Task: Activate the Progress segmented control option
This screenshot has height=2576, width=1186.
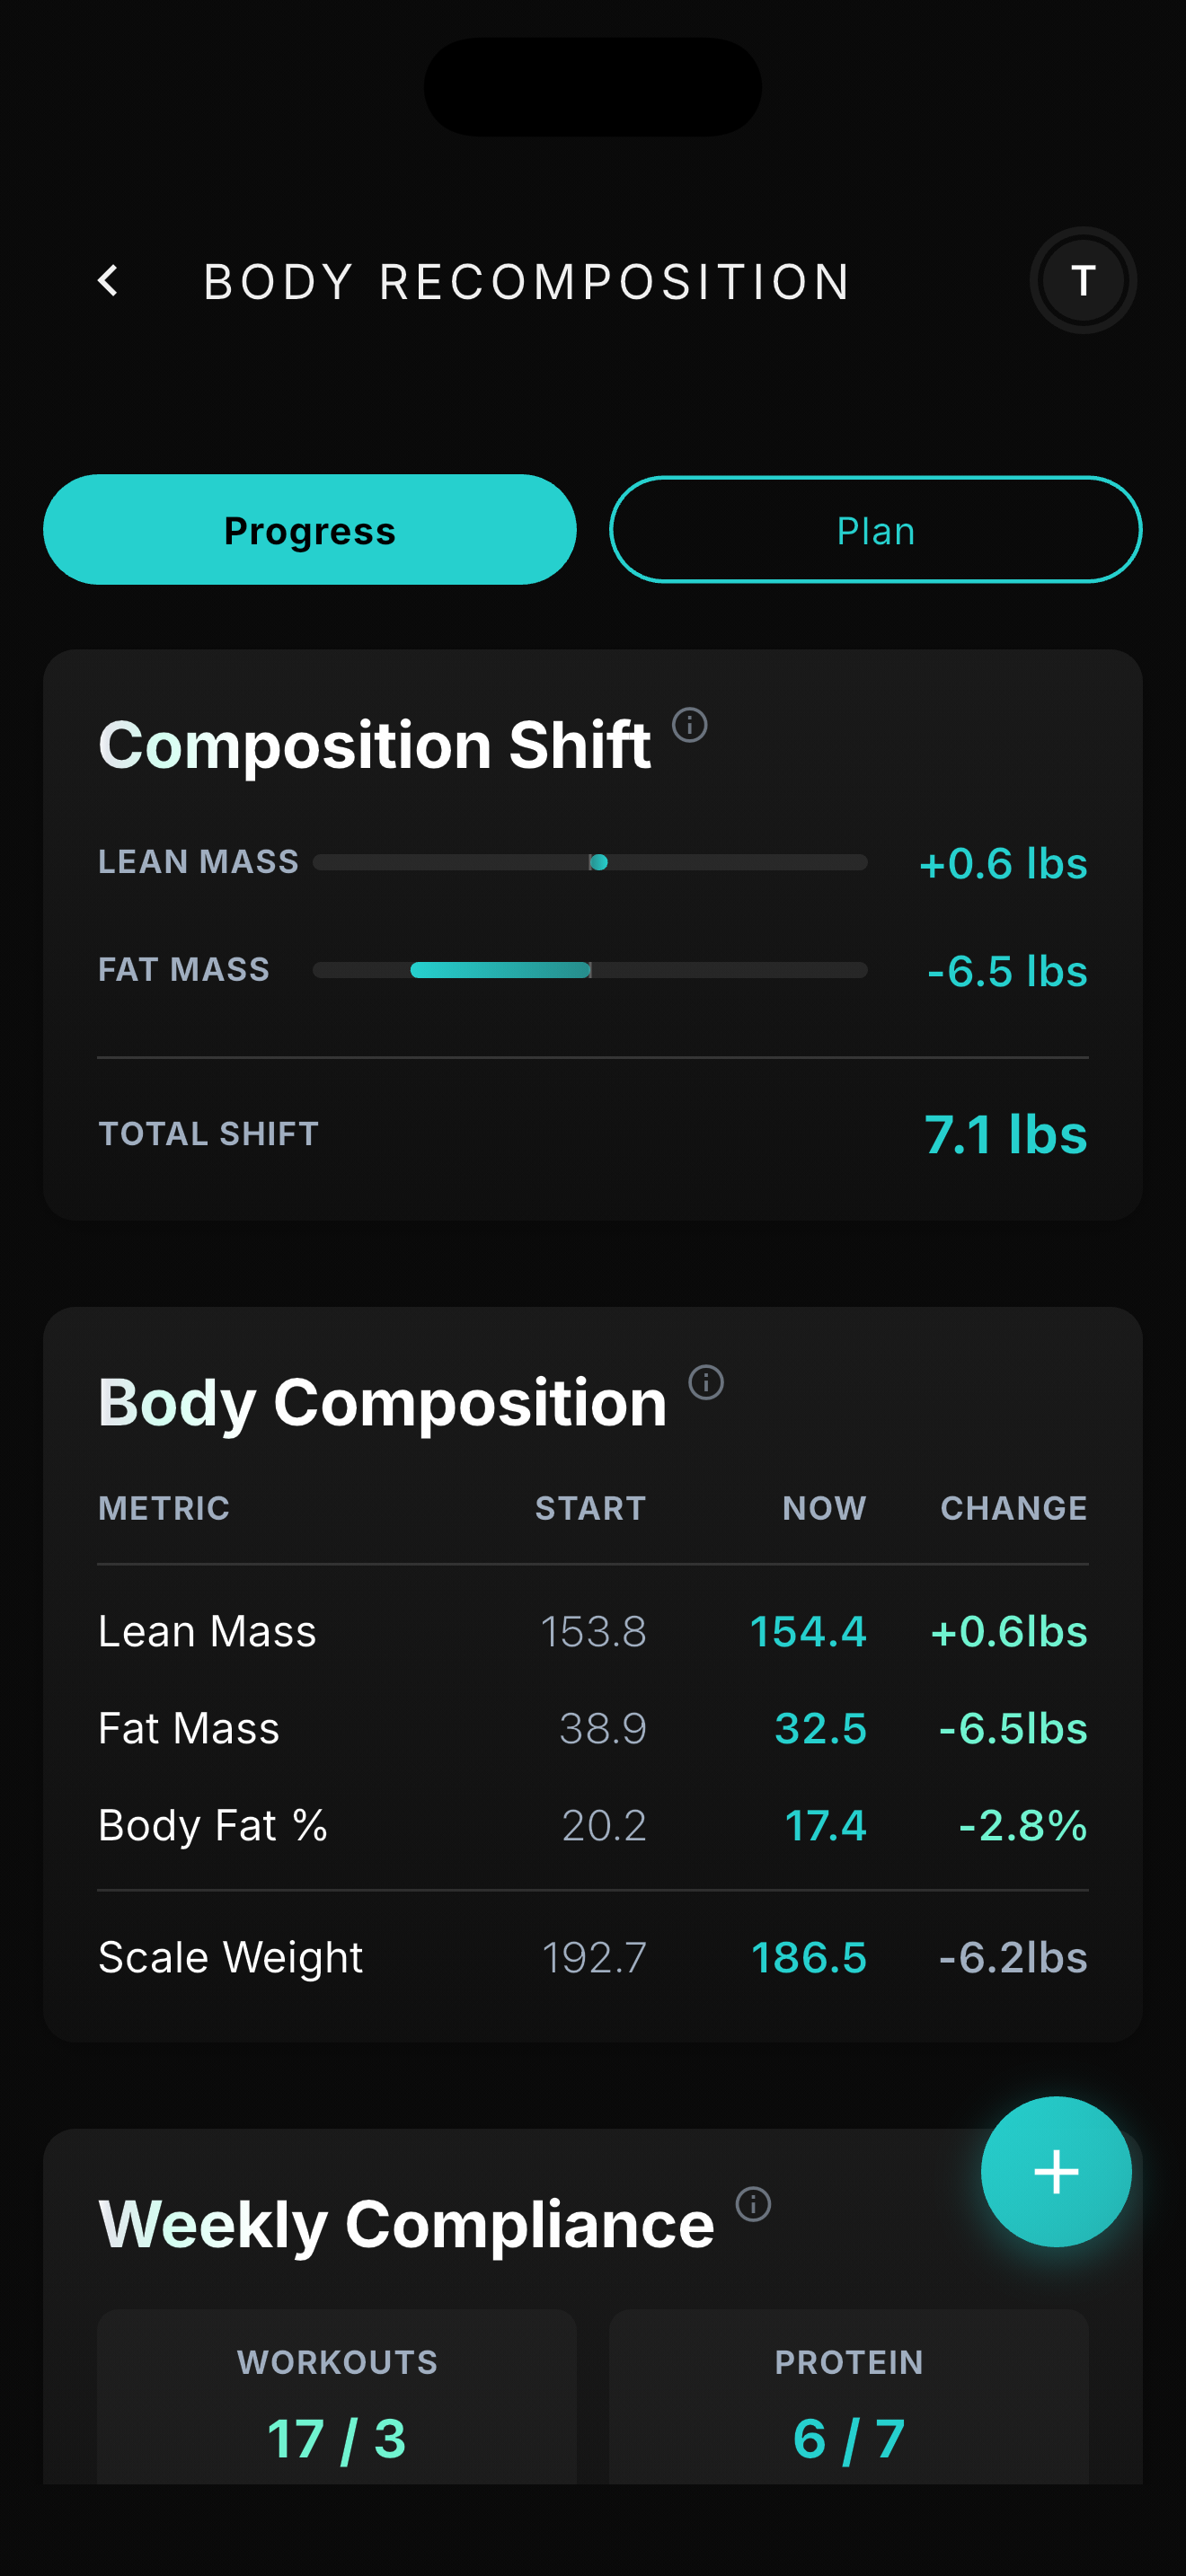Action: (x=310, y=530)
